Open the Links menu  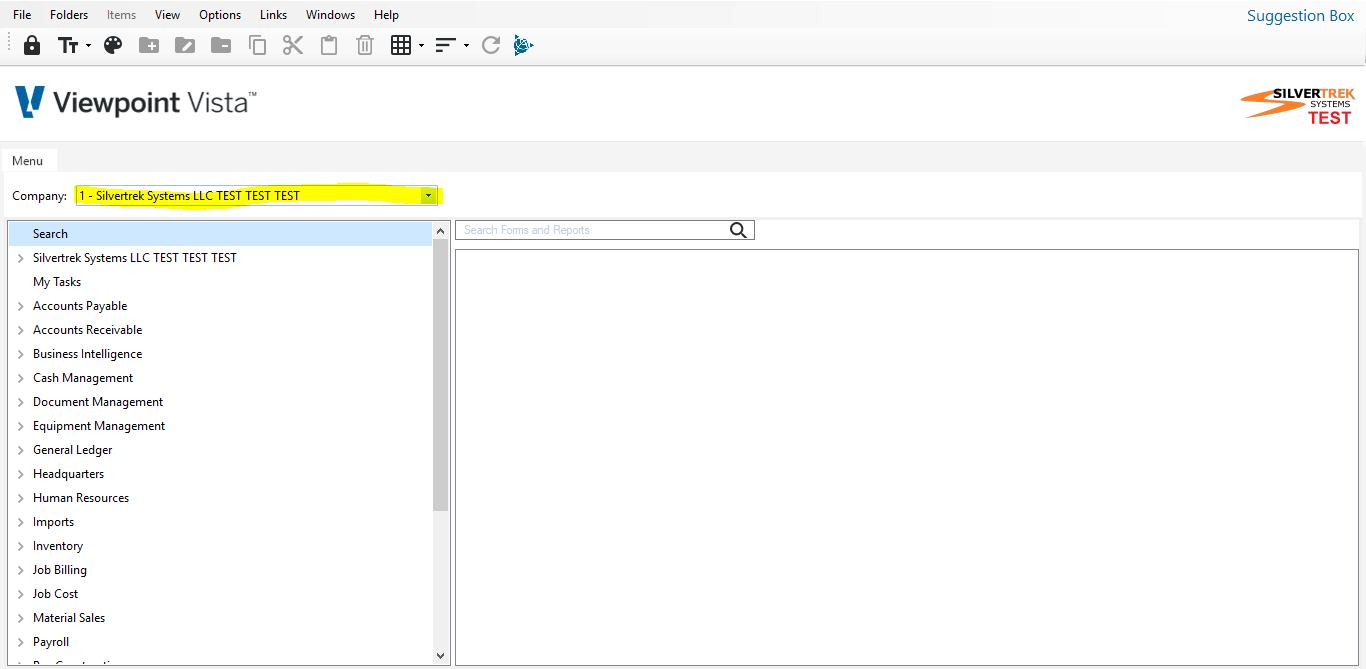[273, 15]
